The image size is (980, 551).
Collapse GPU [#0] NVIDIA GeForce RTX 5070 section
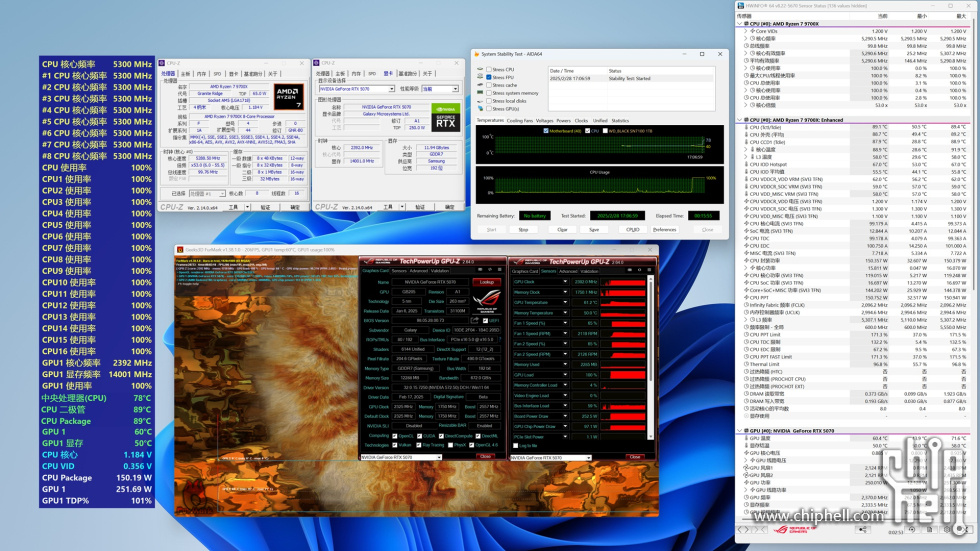pos(740,430)
